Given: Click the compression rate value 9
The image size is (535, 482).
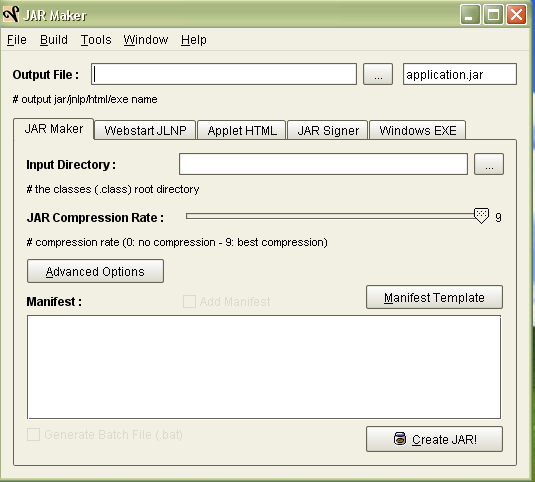Looking at the screenshot, I should click(x=498, y=217).
